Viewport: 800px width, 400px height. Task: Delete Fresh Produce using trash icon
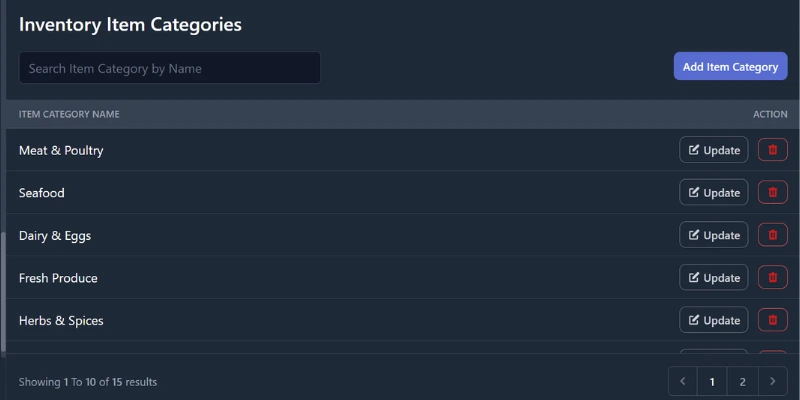point(772,277)
